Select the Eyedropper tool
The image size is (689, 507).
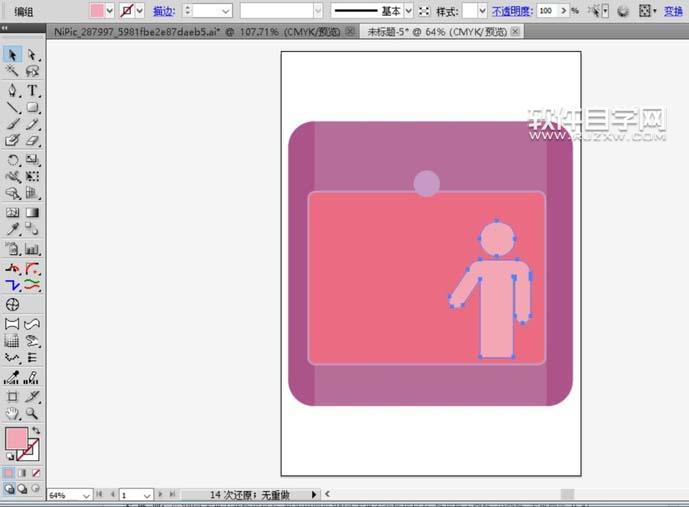point(12,229)
